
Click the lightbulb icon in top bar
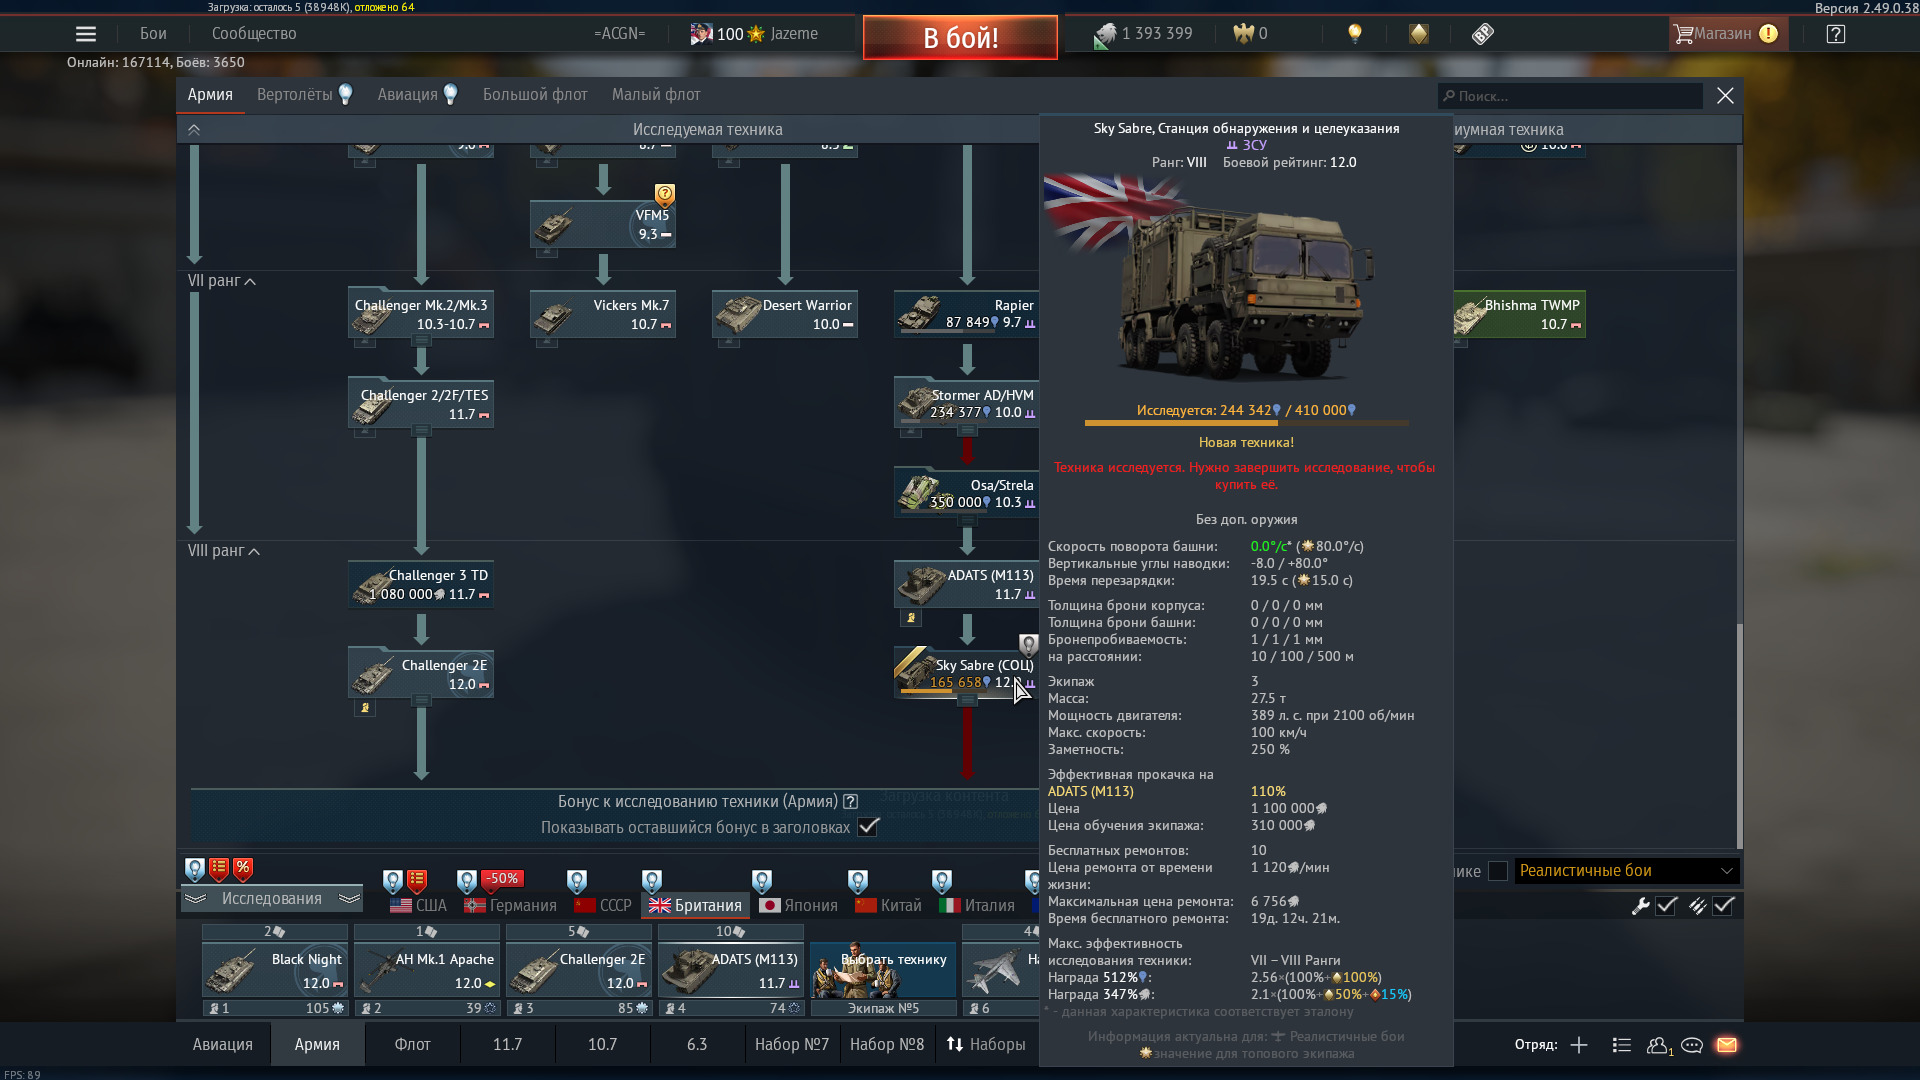(x=1355, y=34)
